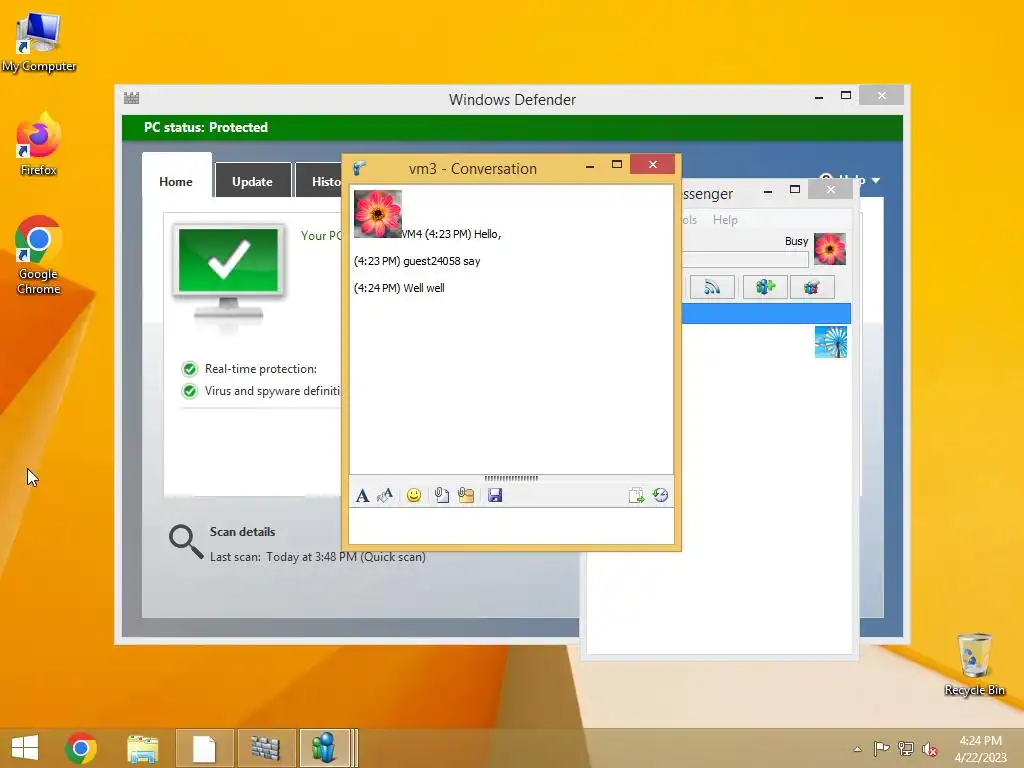Click the Action Center flag tray icon
The width and height of the screenshot is (1024, 768).
click(881, 748)
